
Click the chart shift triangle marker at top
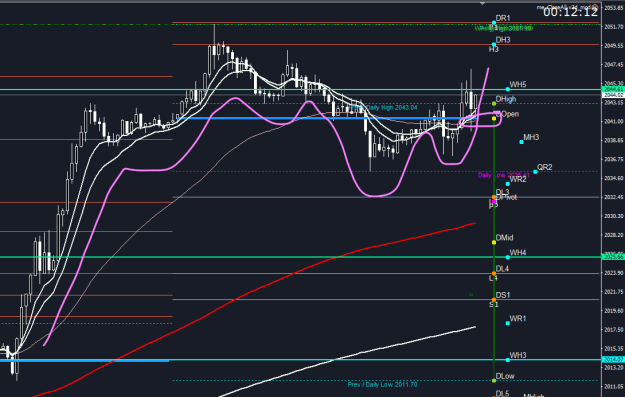tap(483, 4)
